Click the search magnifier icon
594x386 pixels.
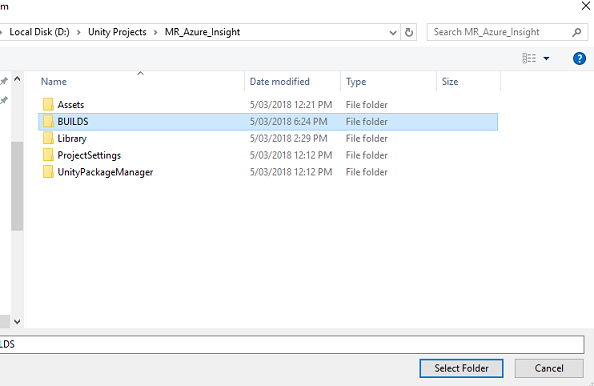(x=577, y=32)
